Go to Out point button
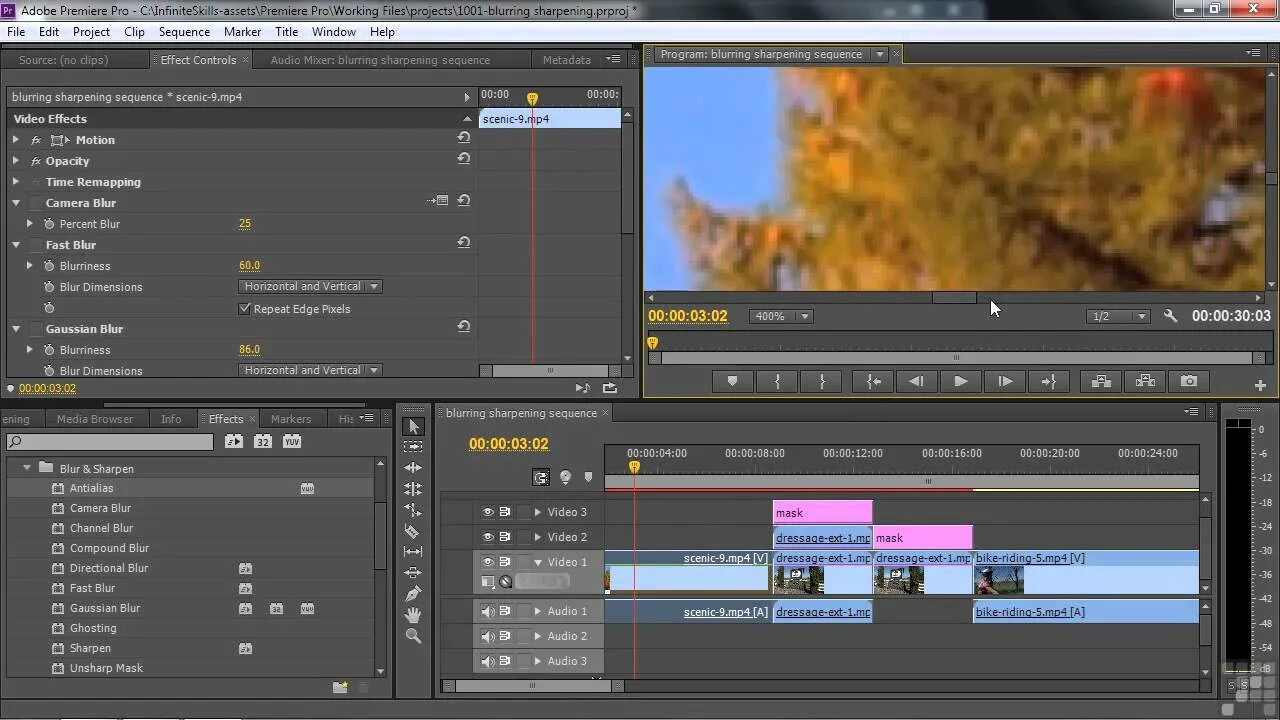This screenshot has height=720, width=1280. [x=1049, y=381]
